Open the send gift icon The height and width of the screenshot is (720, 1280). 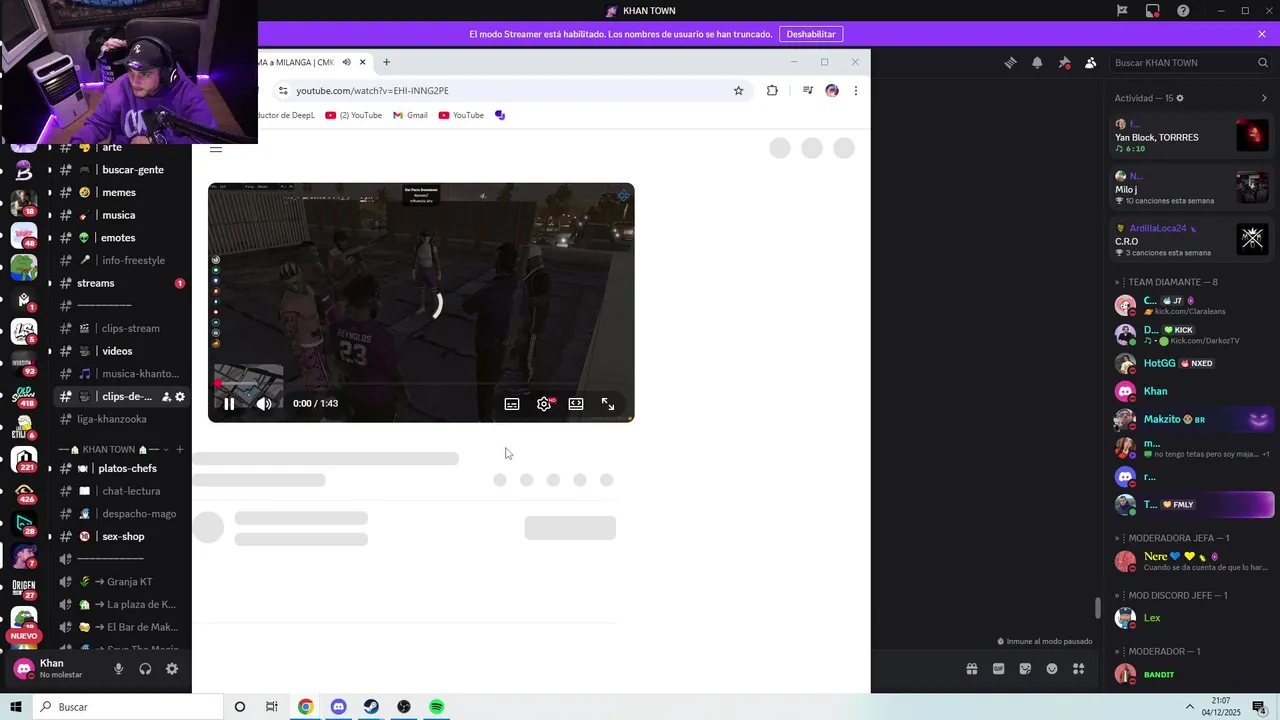(x=971, y=669)
